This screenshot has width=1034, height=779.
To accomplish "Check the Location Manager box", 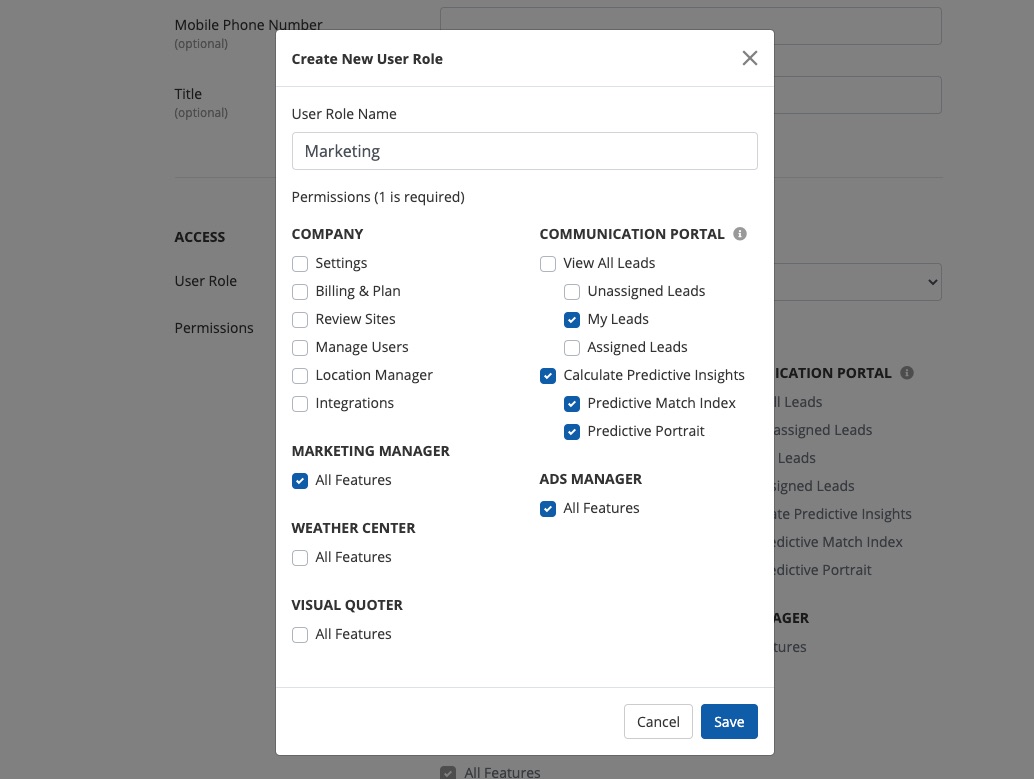I will click(x=300, y=376).
